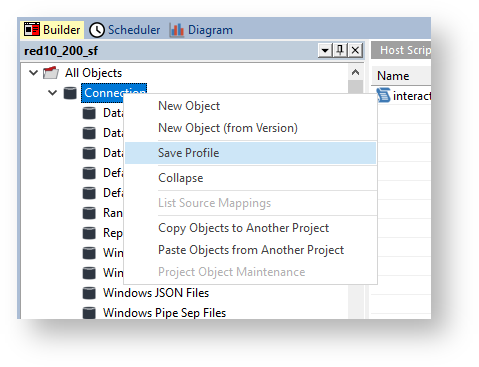Select Save Profile menu entry

click(250, 153)
